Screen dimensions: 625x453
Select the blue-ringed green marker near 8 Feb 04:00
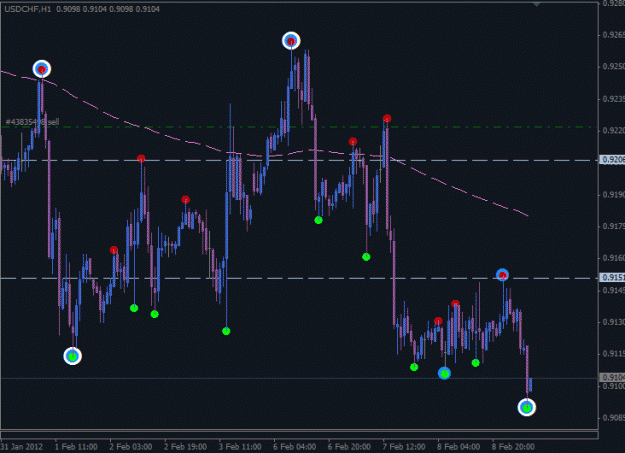pos(444,373)
